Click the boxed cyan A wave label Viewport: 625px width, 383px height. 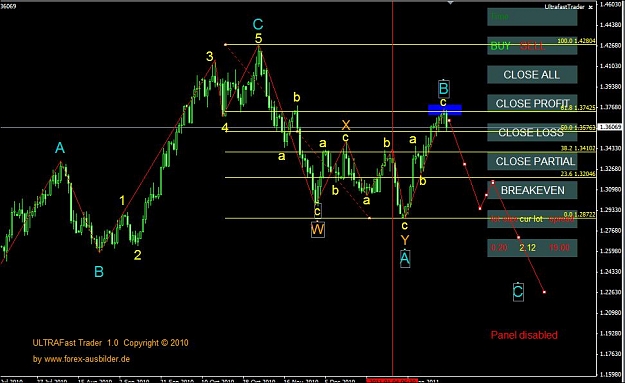[405, 259]
